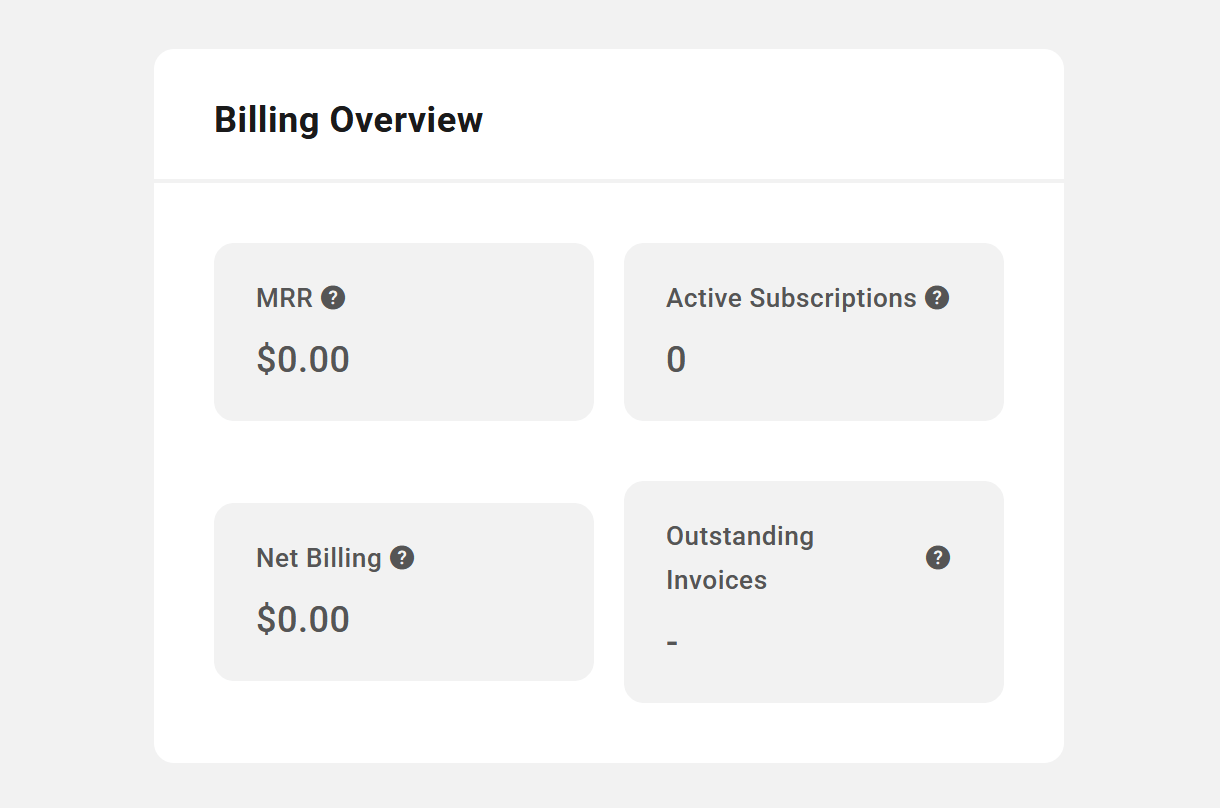This screenshot has height=808, width=1220.
Task: Open the Active Subscriptions help tooltip icon
Action: (937, 298)
